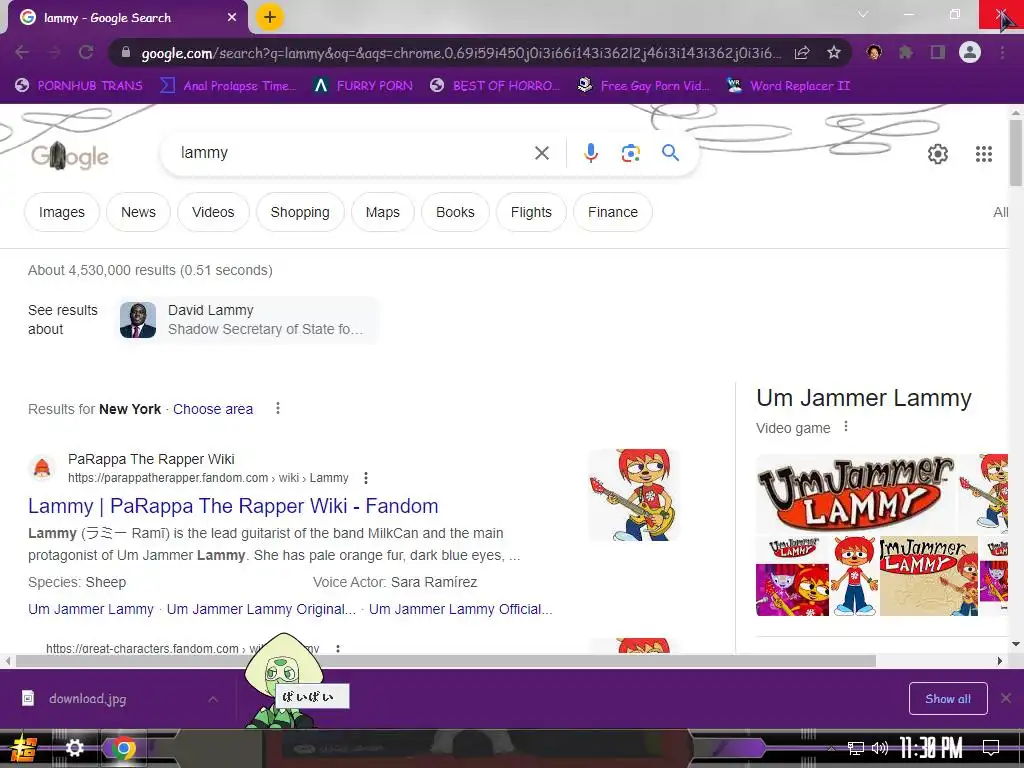Bookmark this page with the star icon
This screenshot has width=1024, height=768.
(833, 53)
